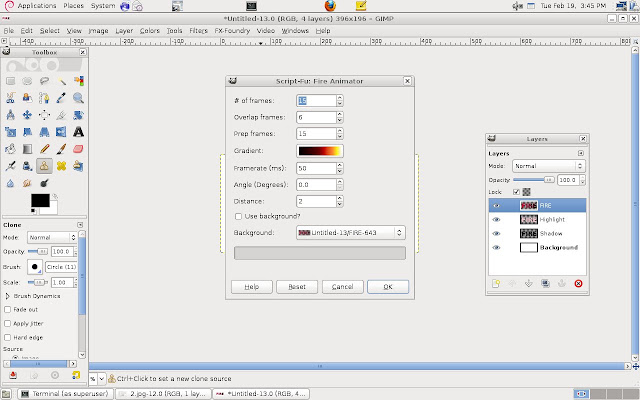Select the Rotate tool
The width and height of the screenshot is (640, 400).
[x=78, y=115]
